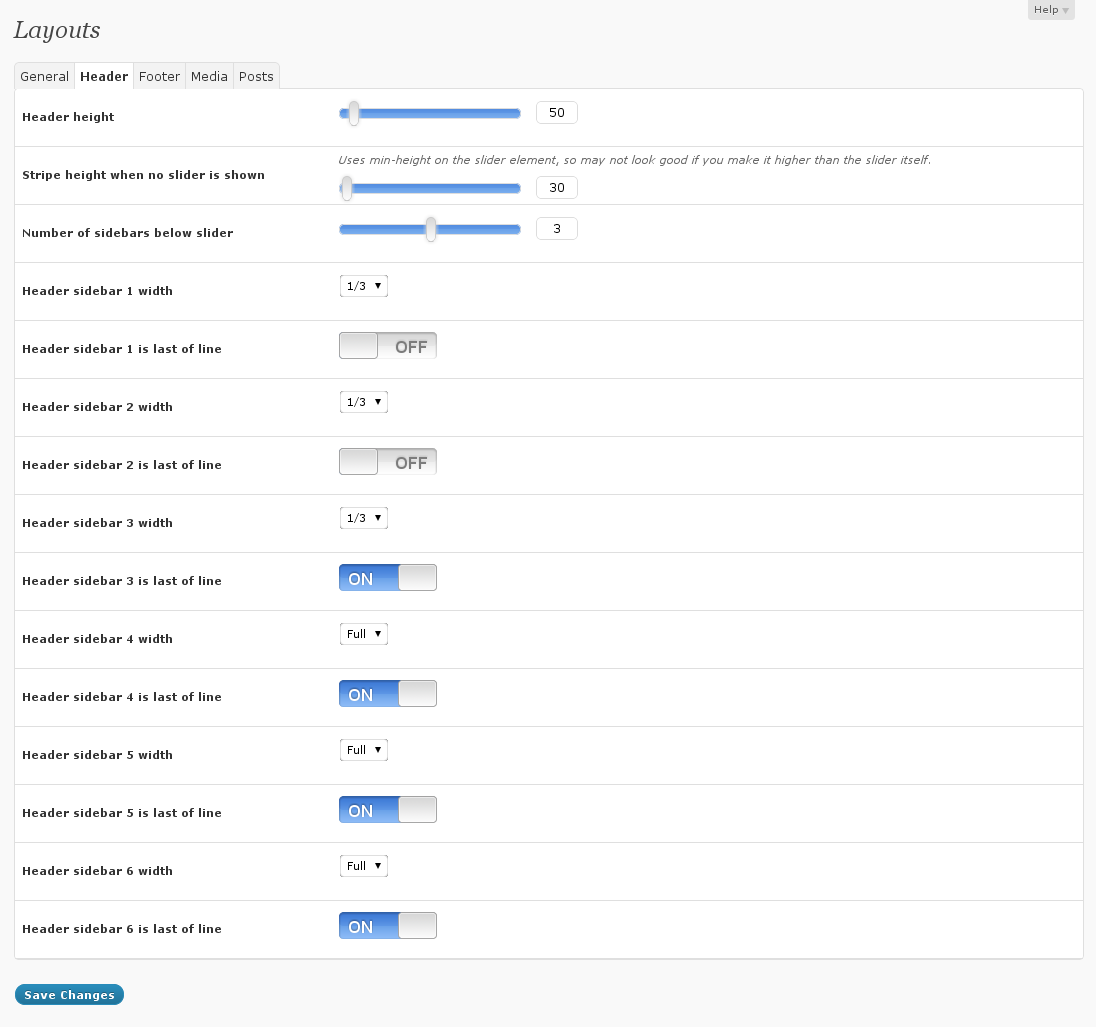Open Header sidebar 4 width dropdown
The width and height of the screenshot is (1096, 1027).
(x=363, y=634)
